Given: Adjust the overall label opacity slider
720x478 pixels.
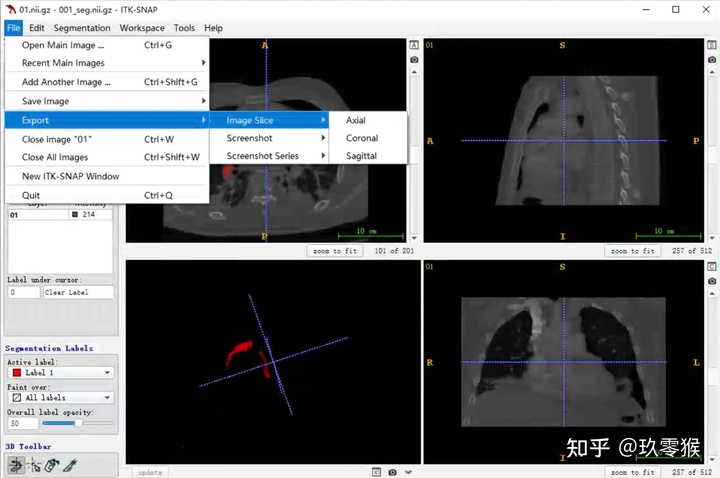Looking at the screenshot, I should [x=78, y=423].
